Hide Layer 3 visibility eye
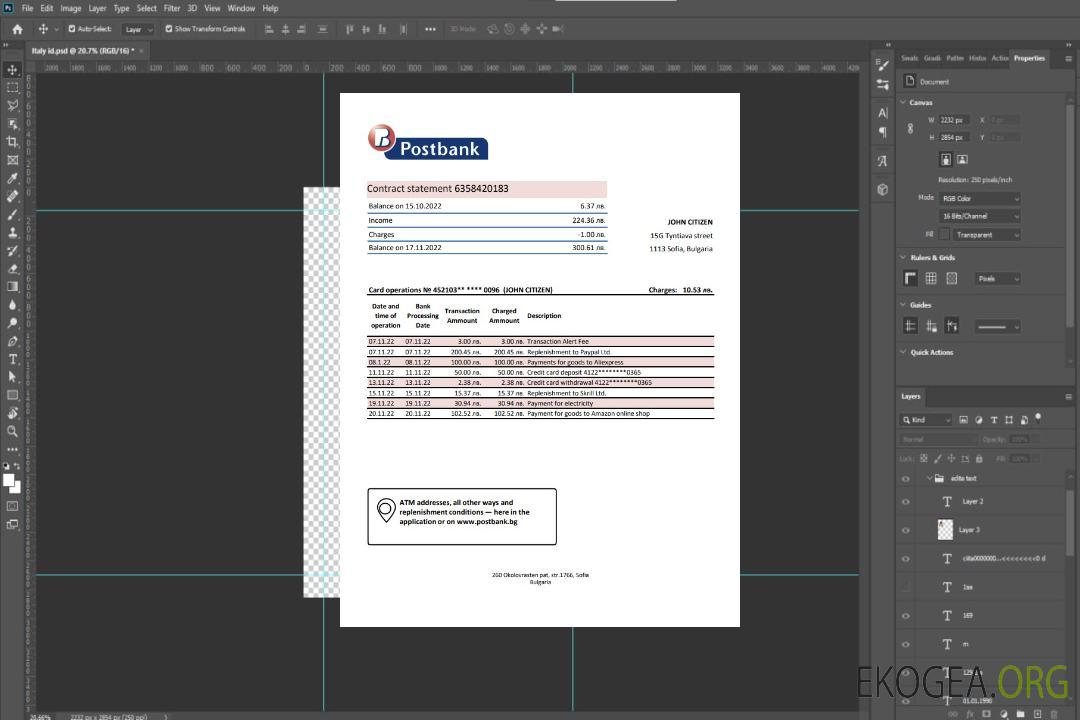1080x720 pixels. 906,531
